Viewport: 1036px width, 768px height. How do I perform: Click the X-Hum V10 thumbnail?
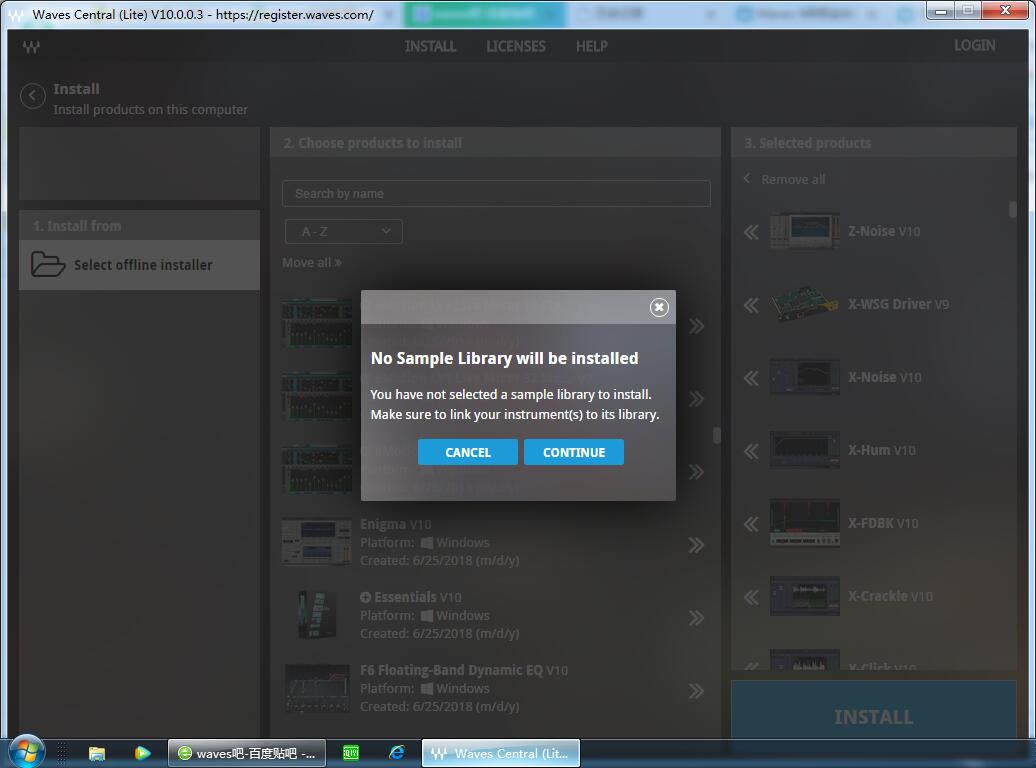pos(805,450)
